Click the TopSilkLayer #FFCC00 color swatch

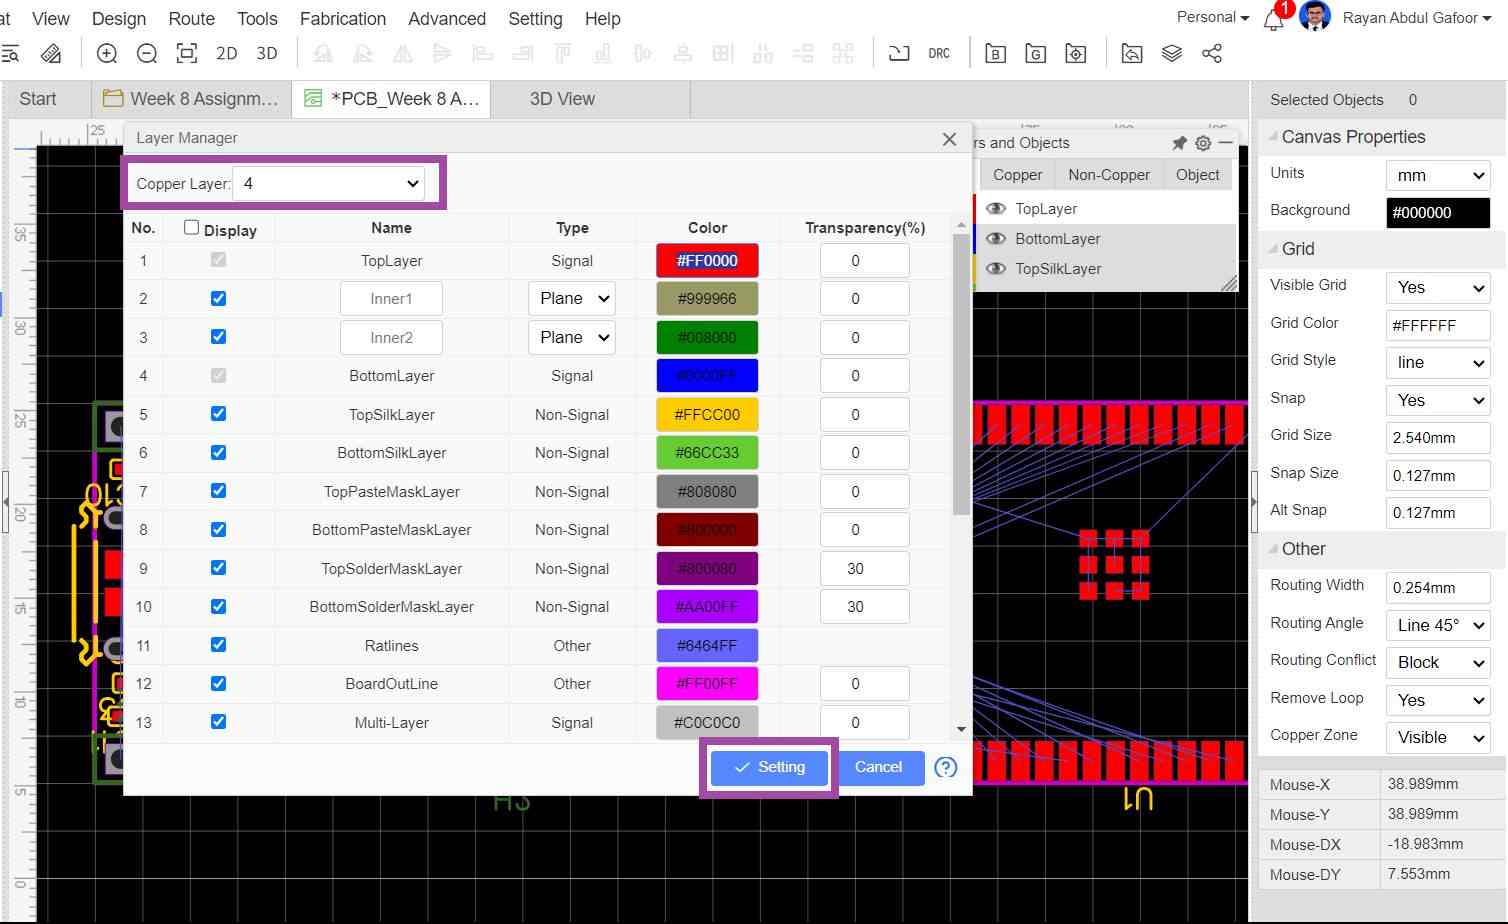tap(707, 414)
